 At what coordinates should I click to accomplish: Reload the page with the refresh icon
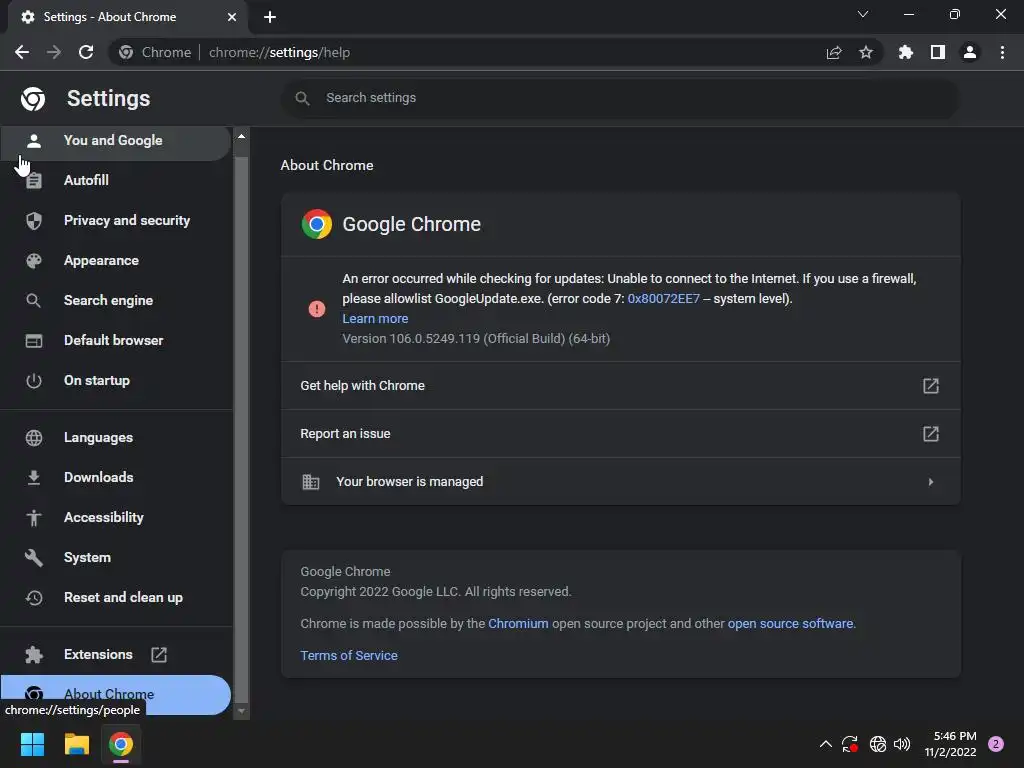point(86,52)
